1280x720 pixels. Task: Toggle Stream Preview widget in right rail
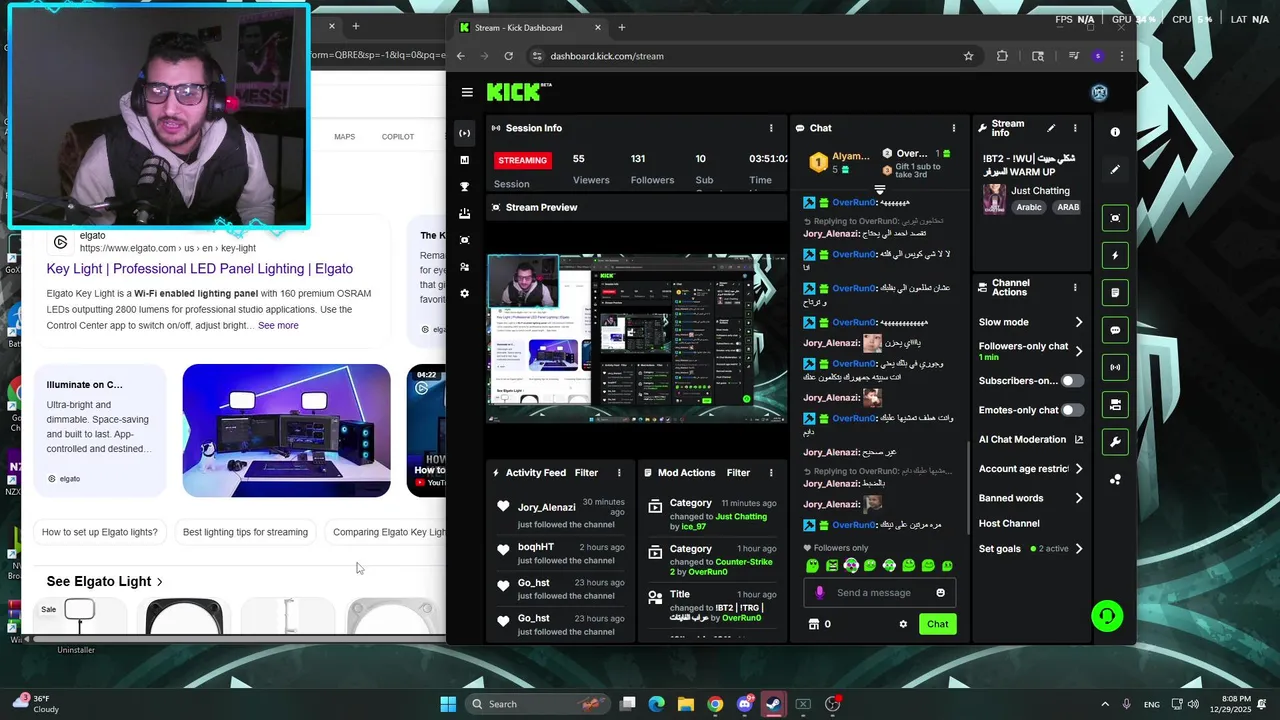click(x=1115, y=218)
